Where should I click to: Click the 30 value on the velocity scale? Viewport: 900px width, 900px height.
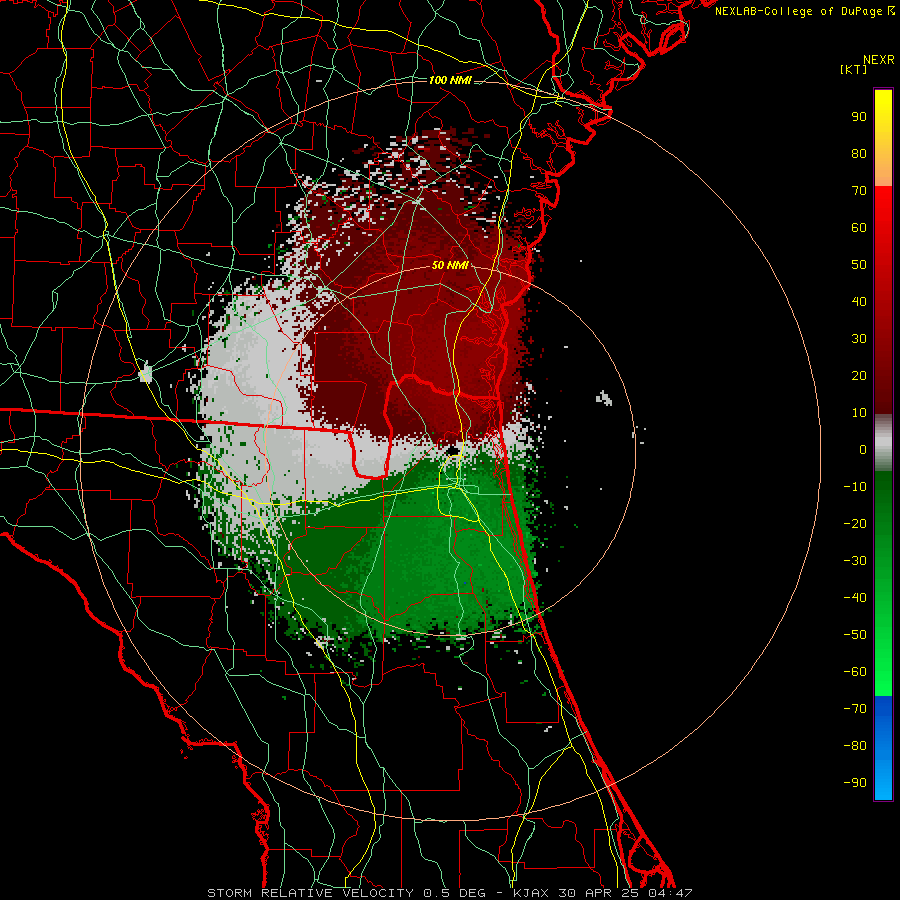(x=859, y=339)
